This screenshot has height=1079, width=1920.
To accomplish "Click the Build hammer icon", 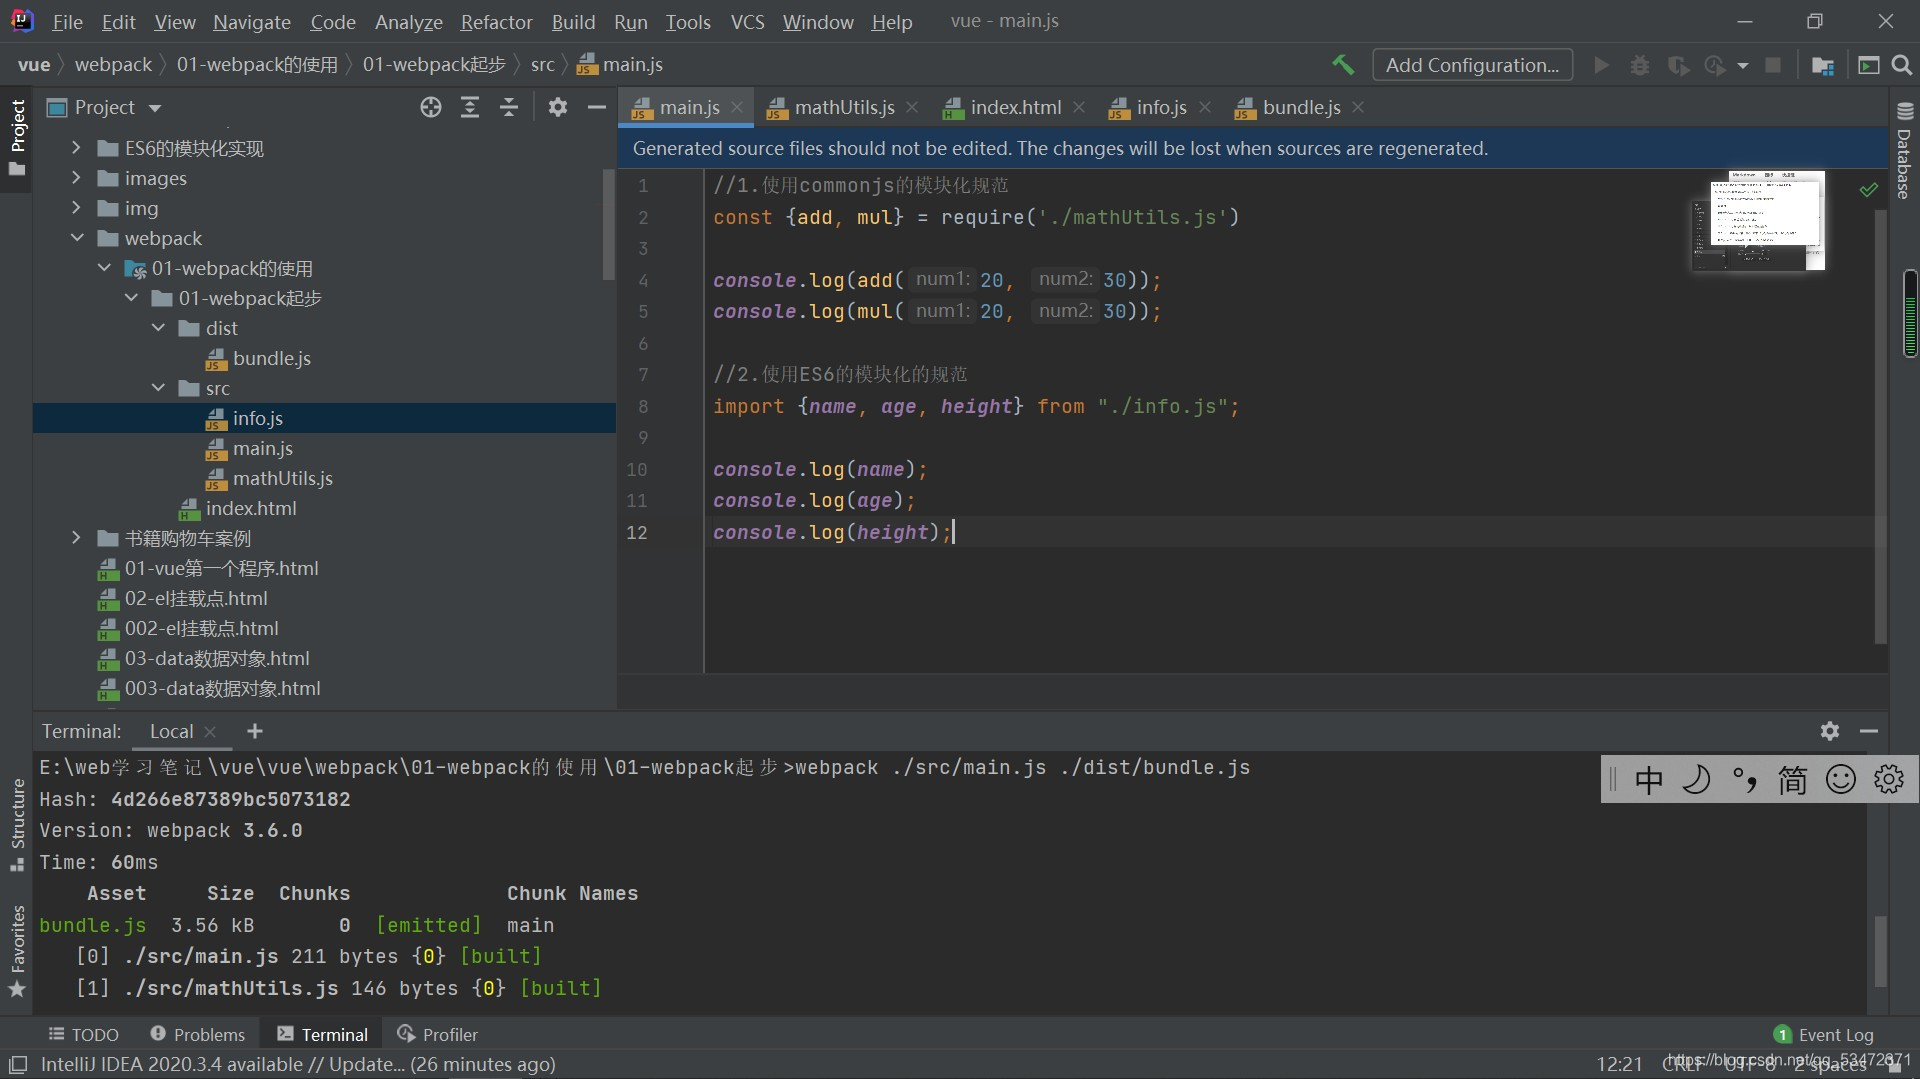I will point(1343,64).
